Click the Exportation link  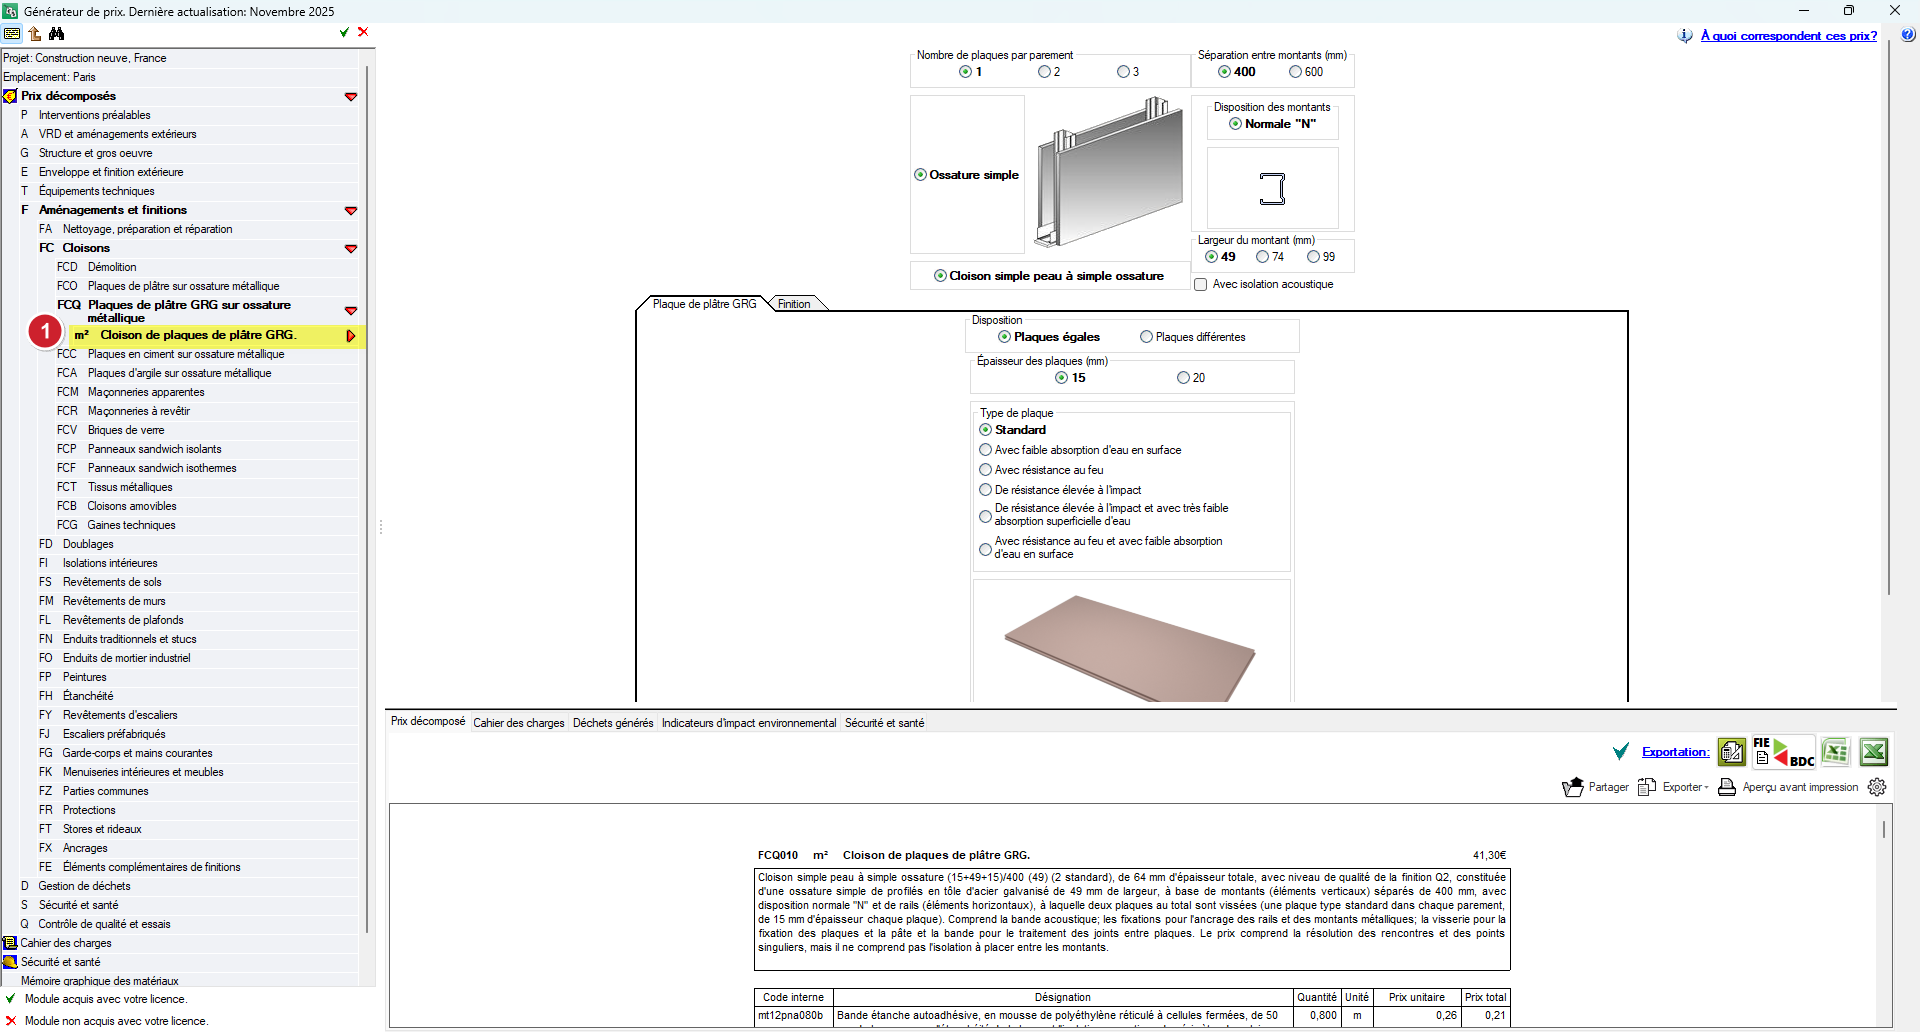[1676, 752]
